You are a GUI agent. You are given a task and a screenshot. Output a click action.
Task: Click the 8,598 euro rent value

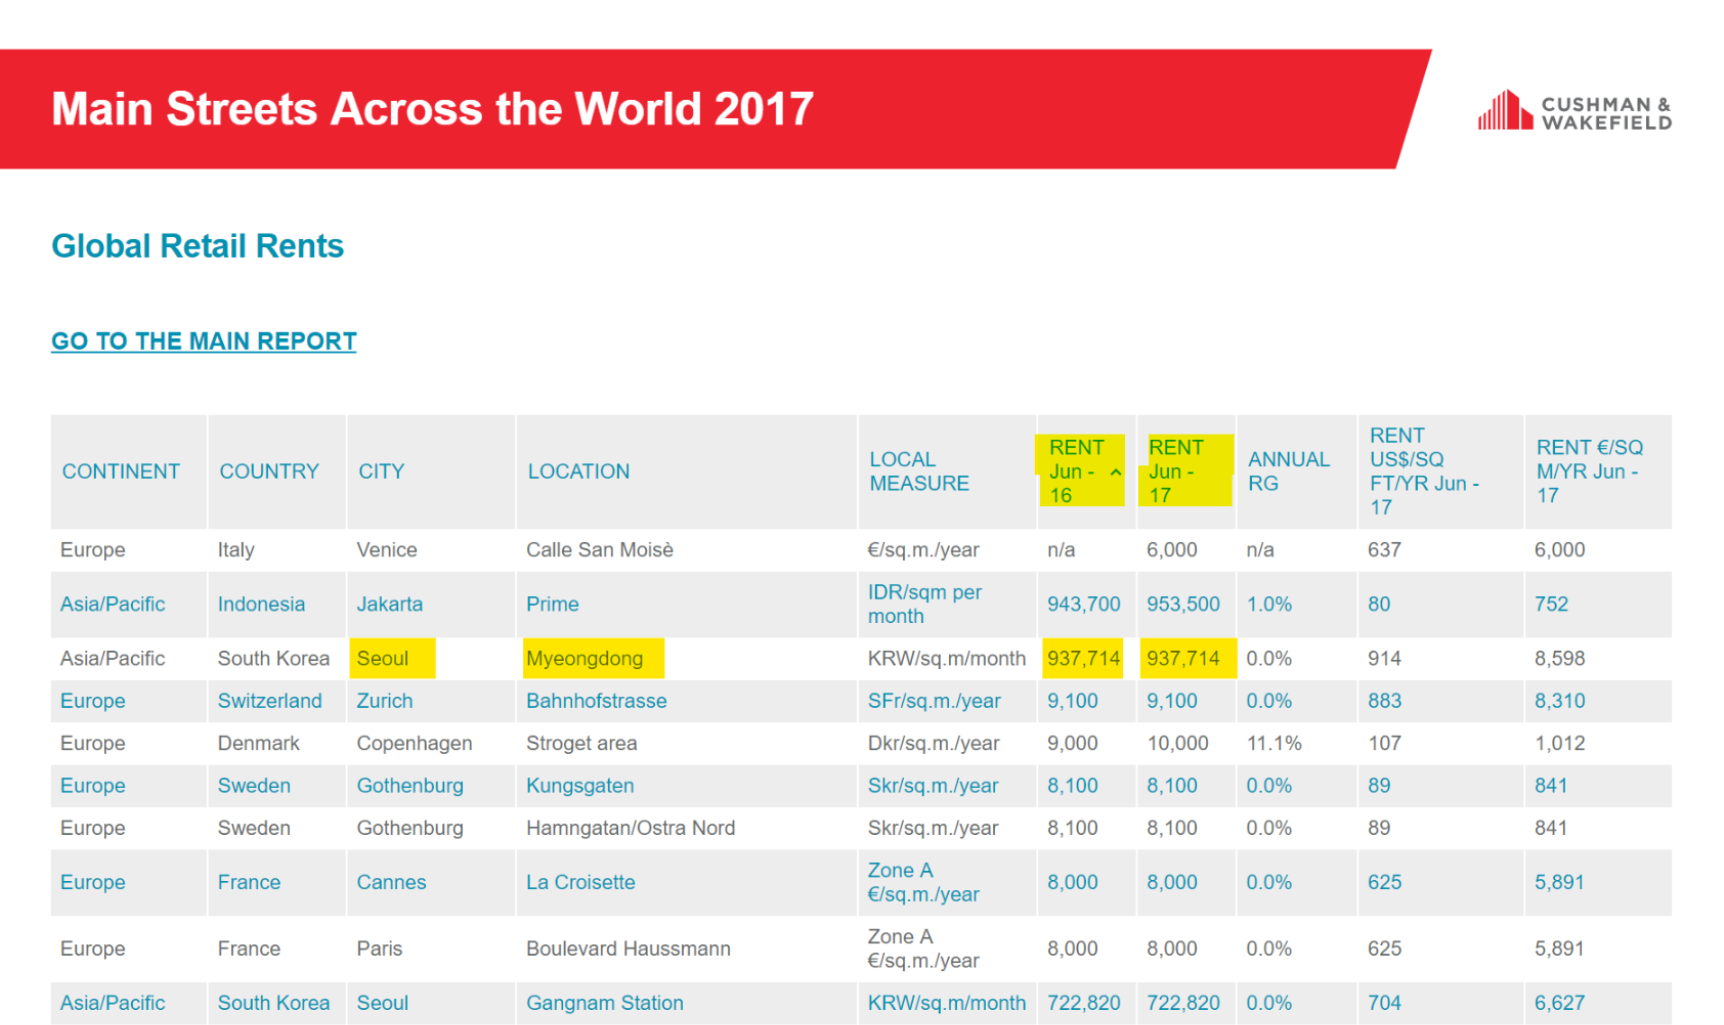point(1560,659)
